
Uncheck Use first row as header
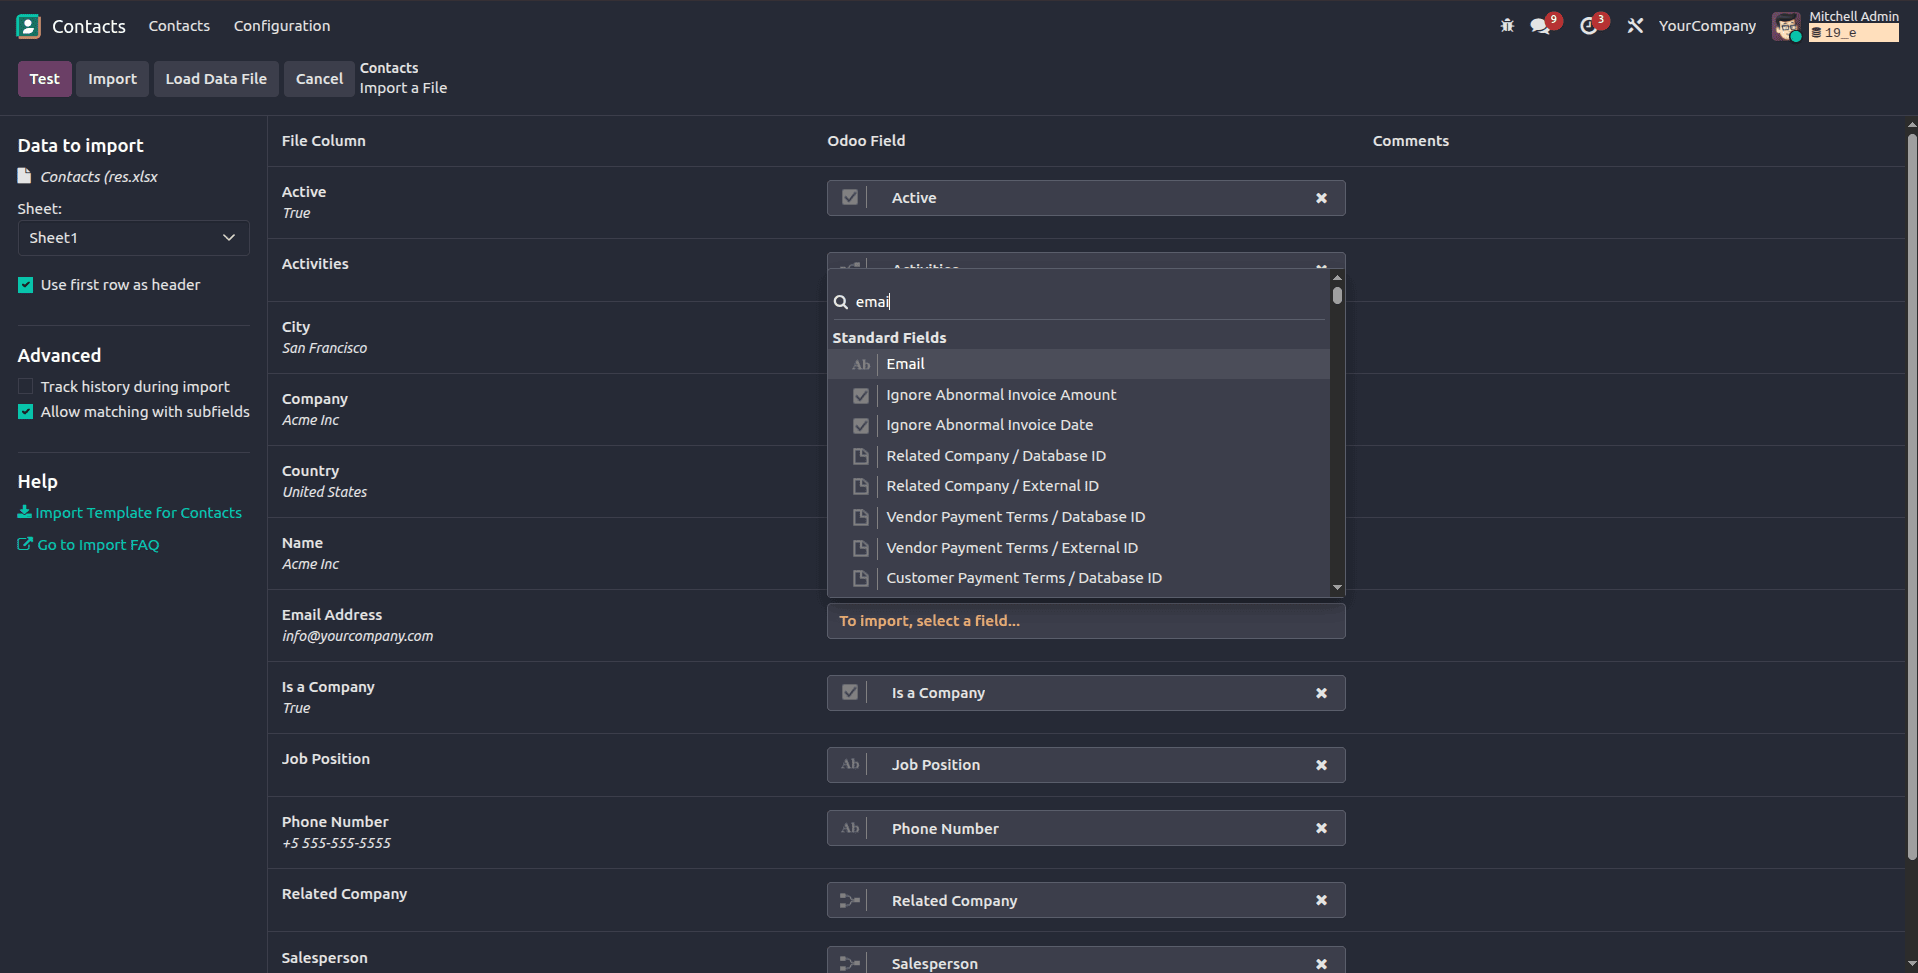click(25, 284)
